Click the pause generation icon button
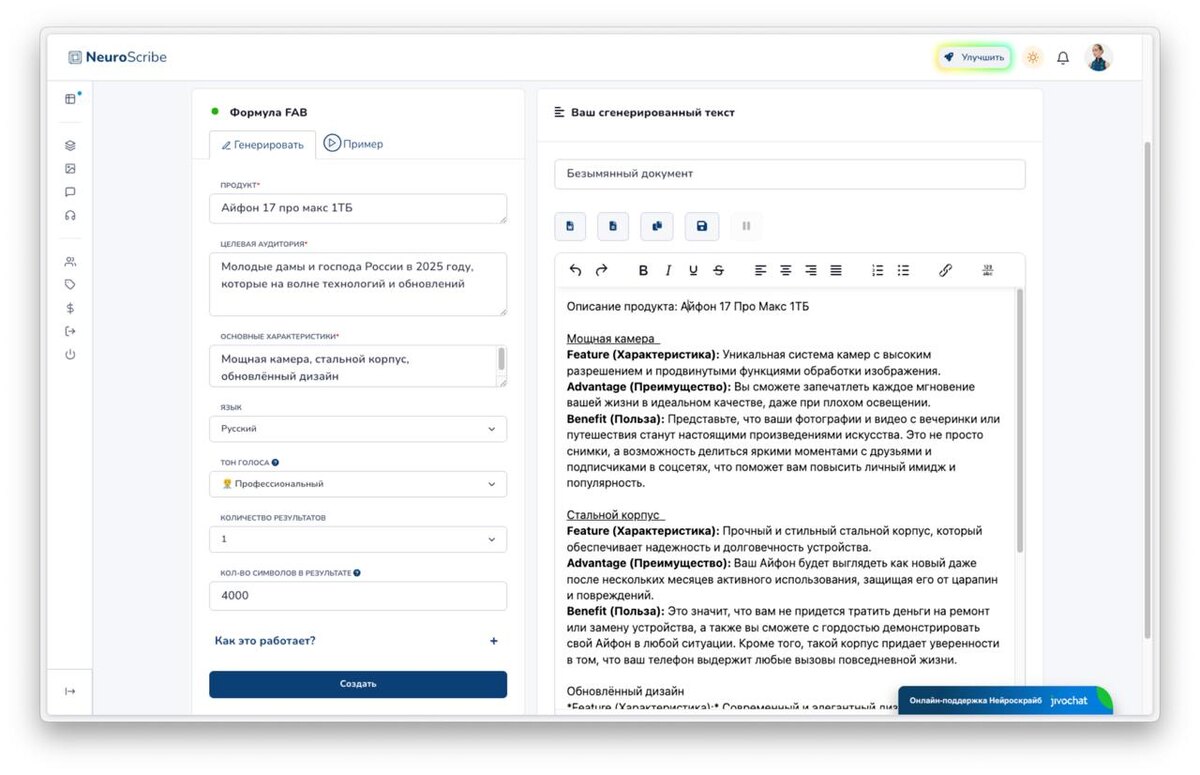The height and width of the screenshot is (775, 1200). (746, 226)
